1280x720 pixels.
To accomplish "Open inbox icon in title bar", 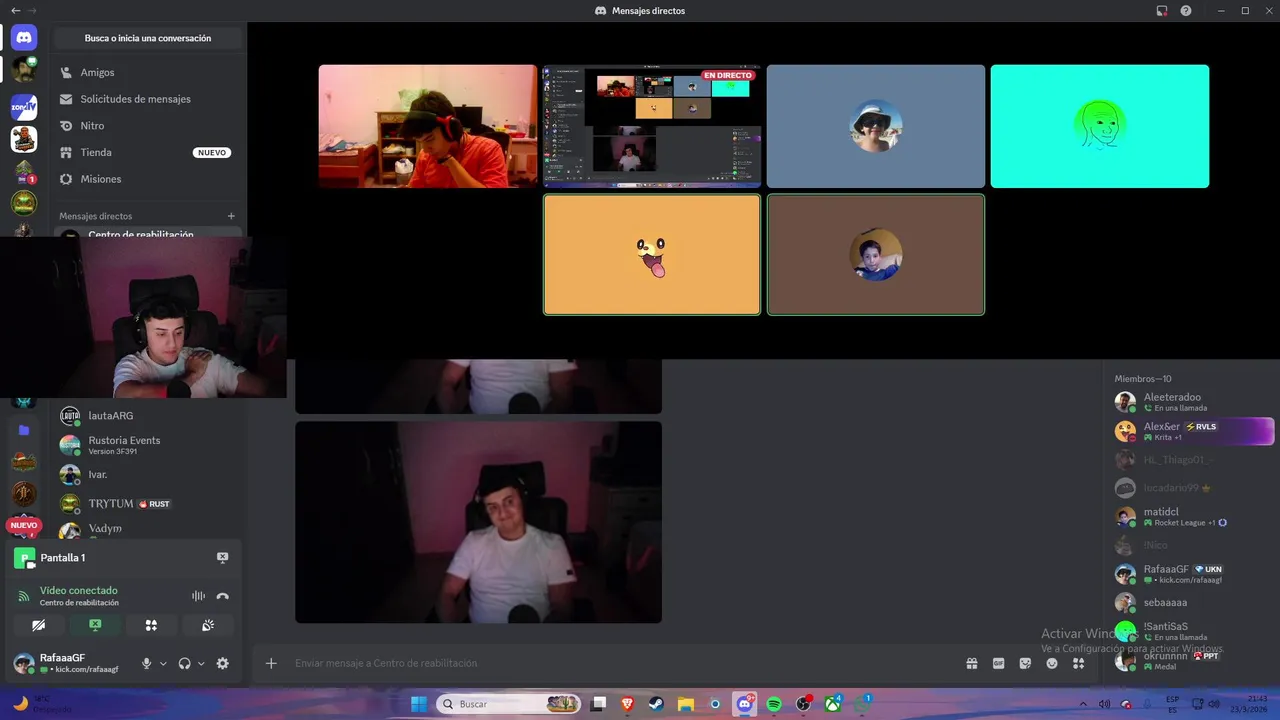I will point(1162,10).
